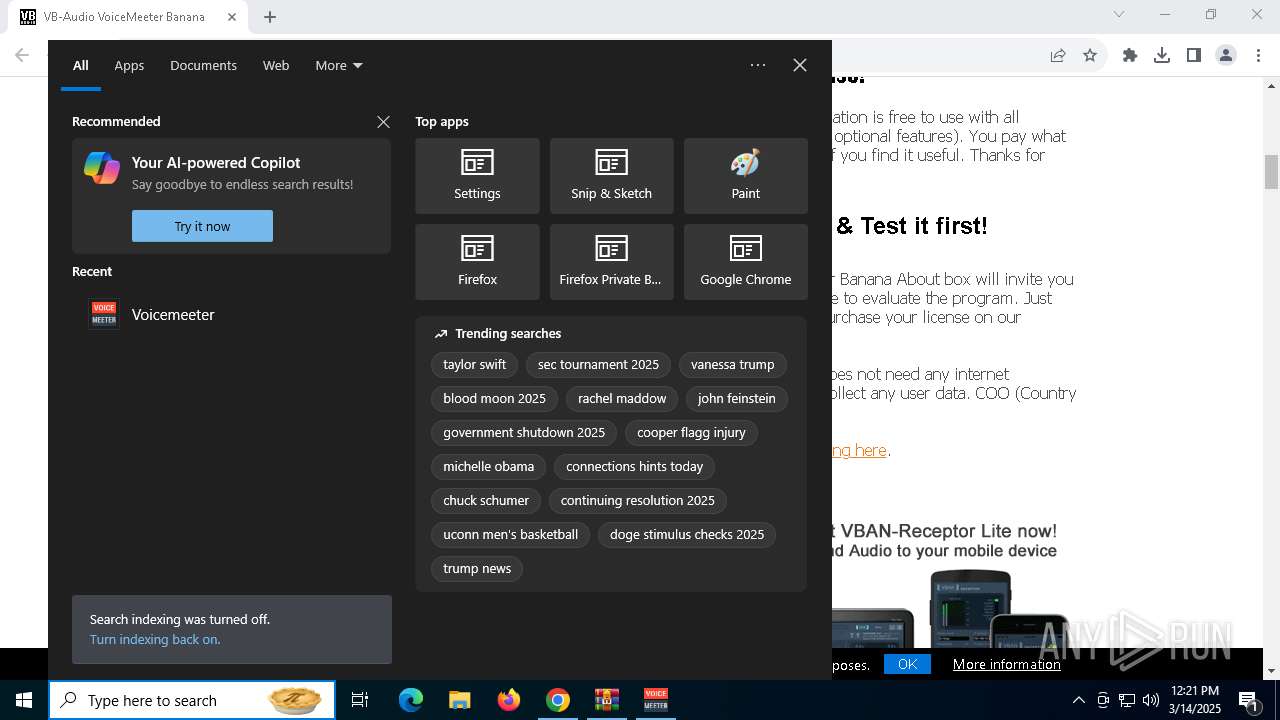This screenshot has height=720, width=1280.
Task: Switch to Apps search tab
Action: [129, 65]
